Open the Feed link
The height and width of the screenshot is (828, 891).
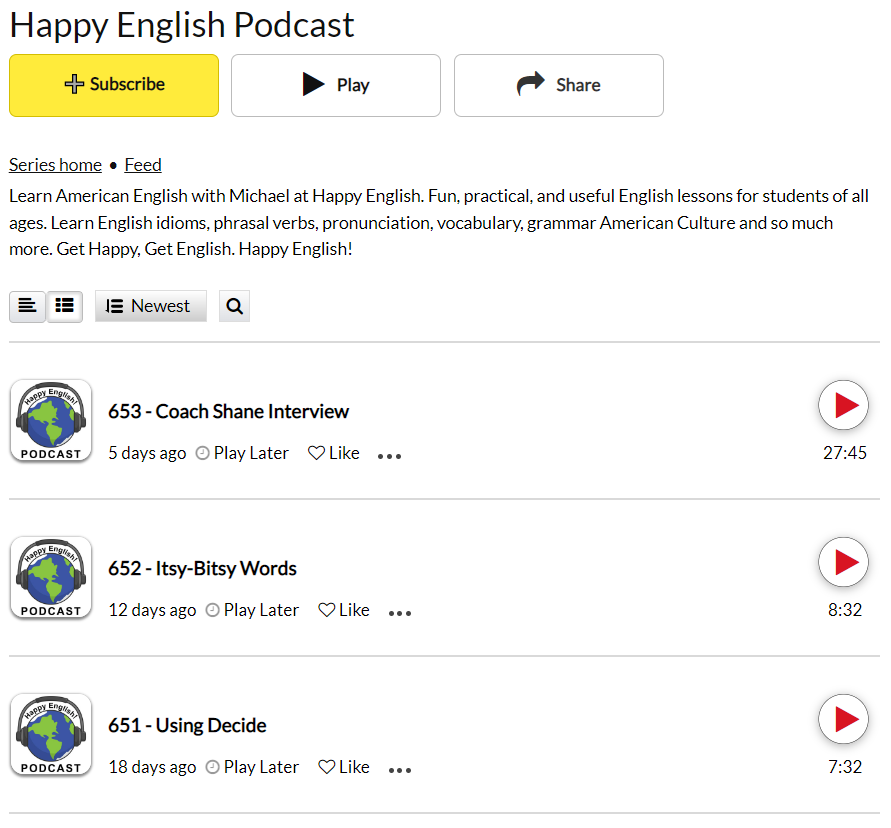[x=143, y=165]
